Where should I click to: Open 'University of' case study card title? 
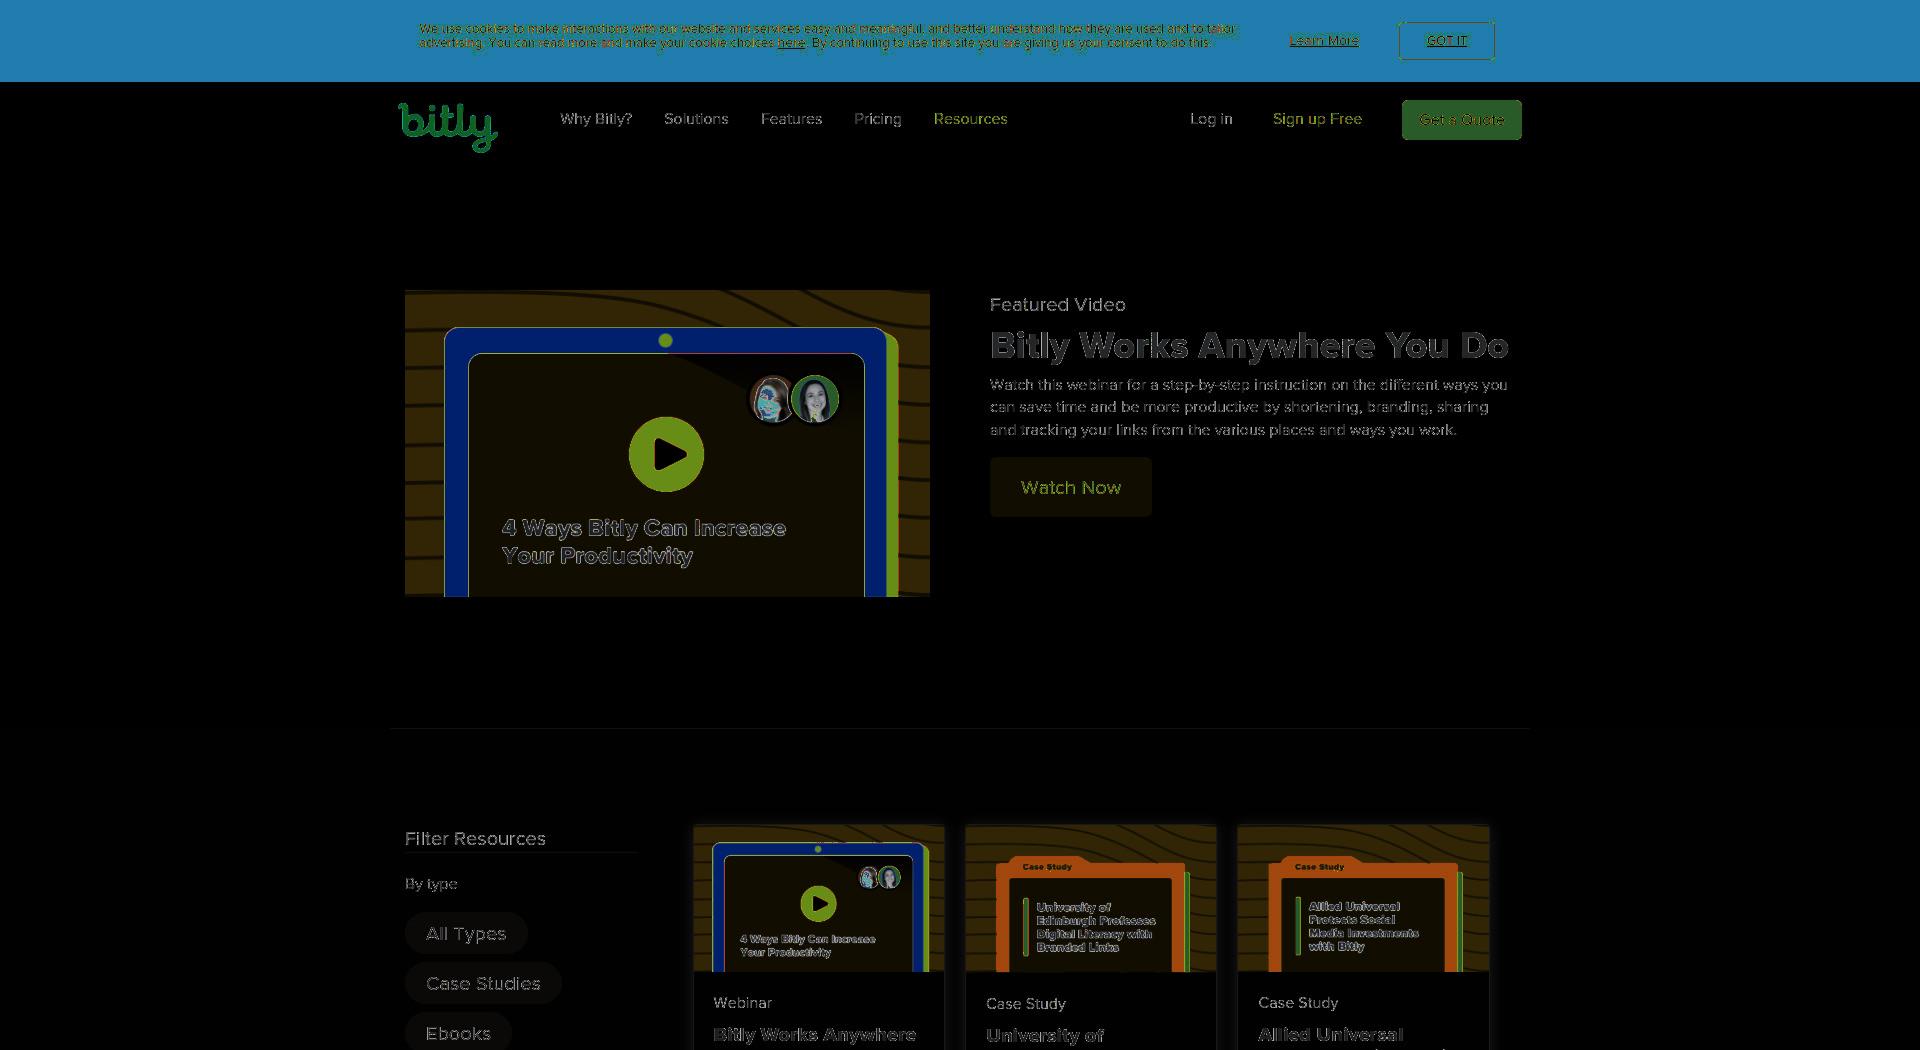[x=1045, y=1036]
